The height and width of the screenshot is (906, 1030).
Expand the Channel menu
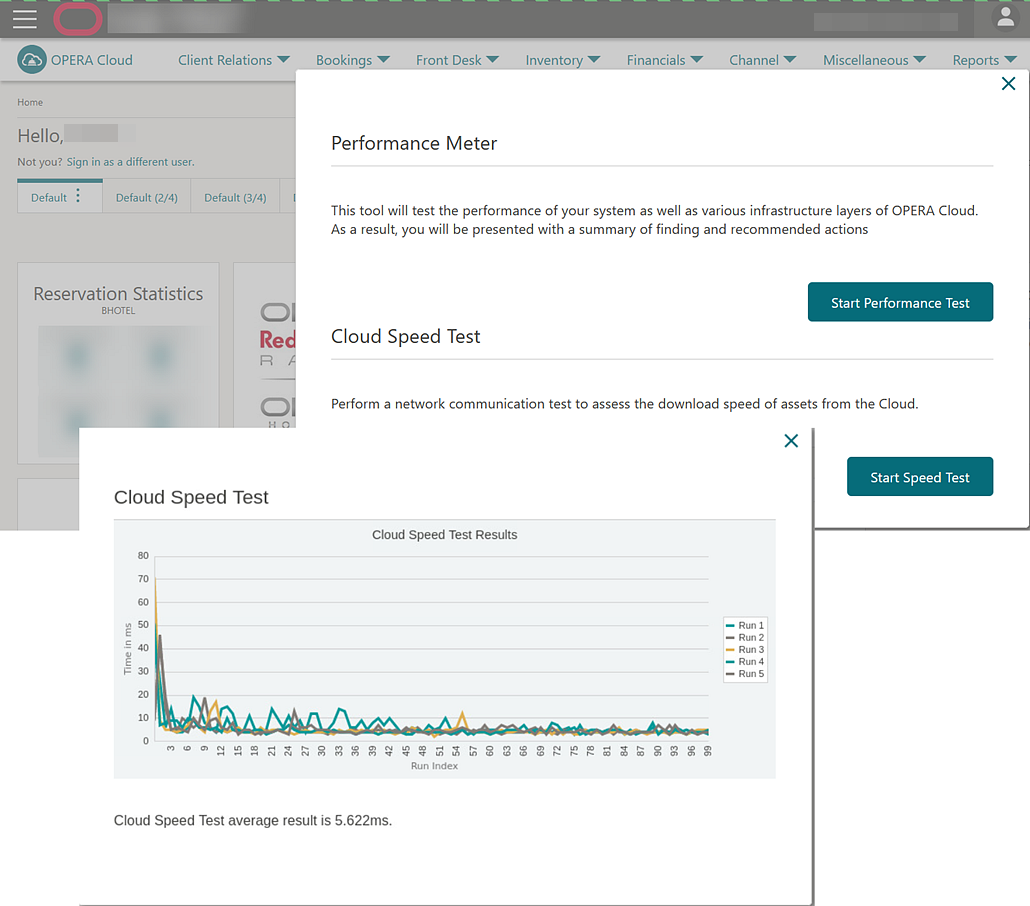click(762, 60)
